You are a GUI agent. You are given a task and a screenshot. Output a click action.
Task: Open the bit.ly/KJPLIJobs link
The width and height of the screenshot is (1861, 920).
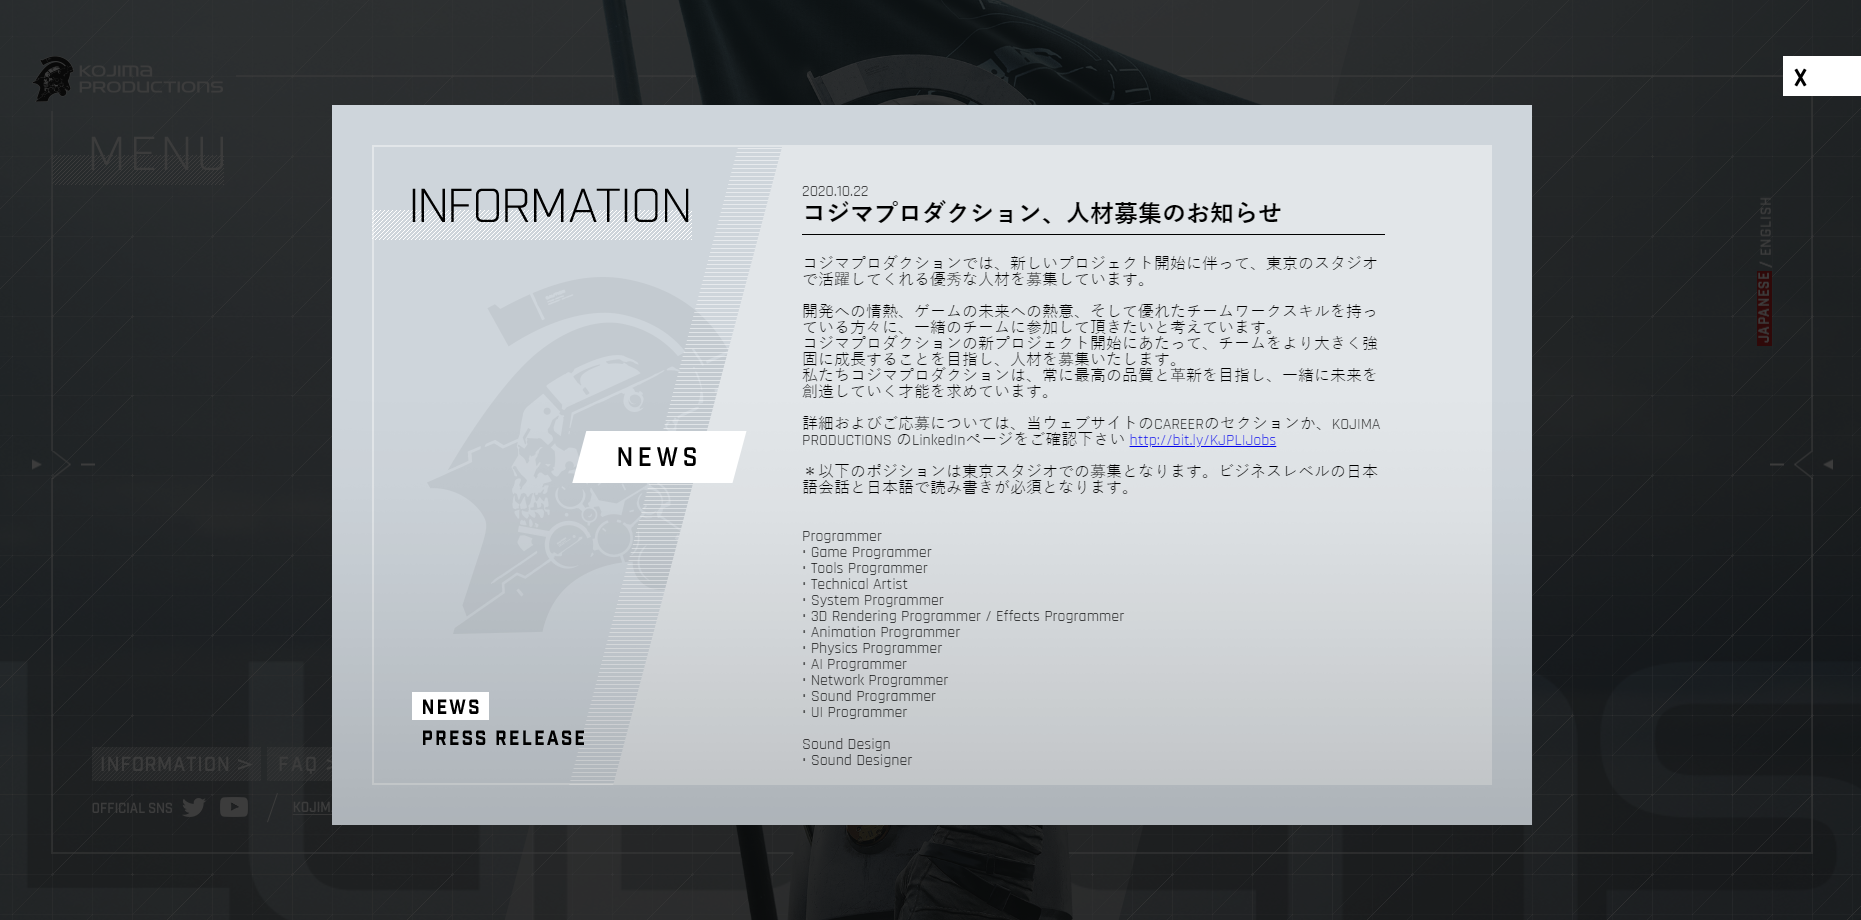(1202, 440)
